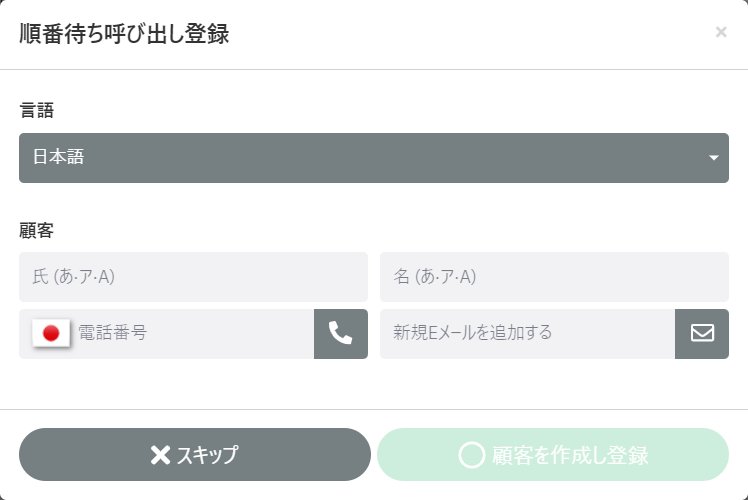Click the circle icon on 顧客を作成し登録
This screenshot has width=748, height=500.
471,456
